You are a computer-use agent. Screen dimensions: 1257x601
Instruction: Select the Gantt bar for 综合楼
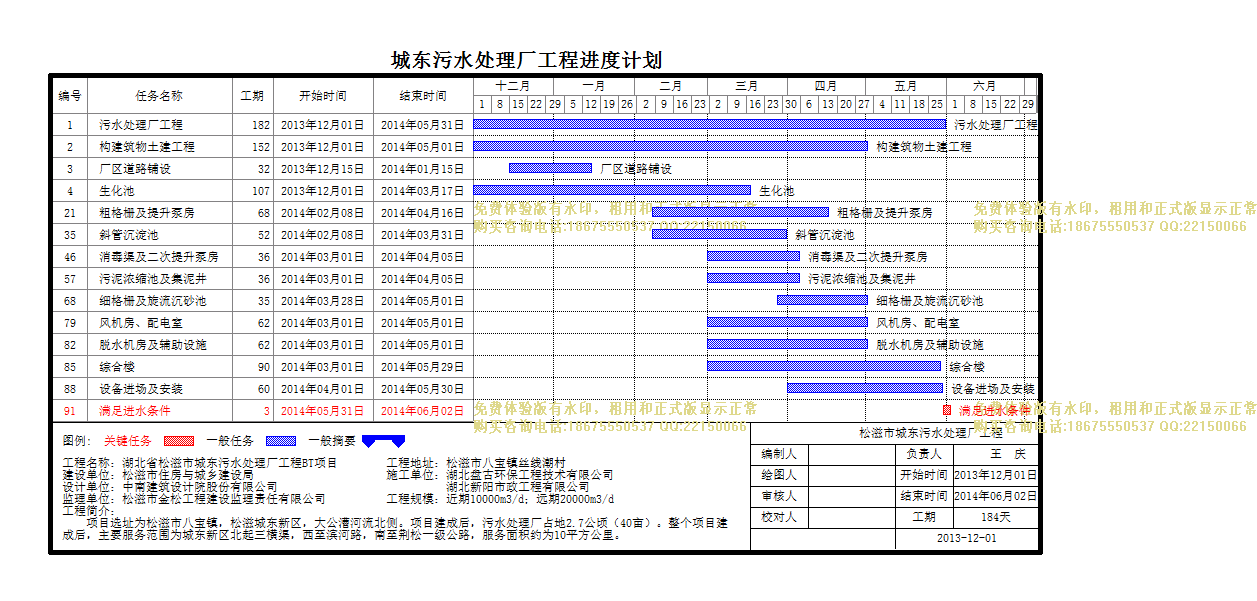click(x=824, y=366)
